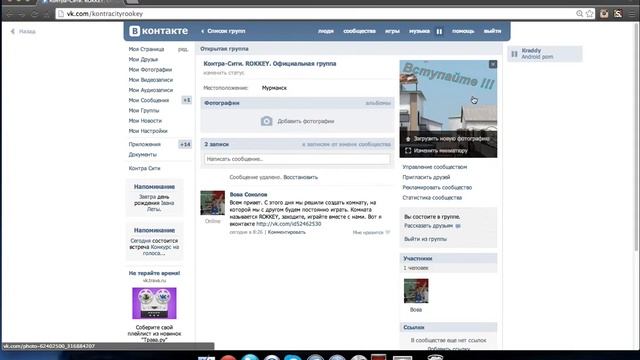This screenshot has height=360, width=640.
Task: Open Управление сообществом
Action: pos(435,167)
